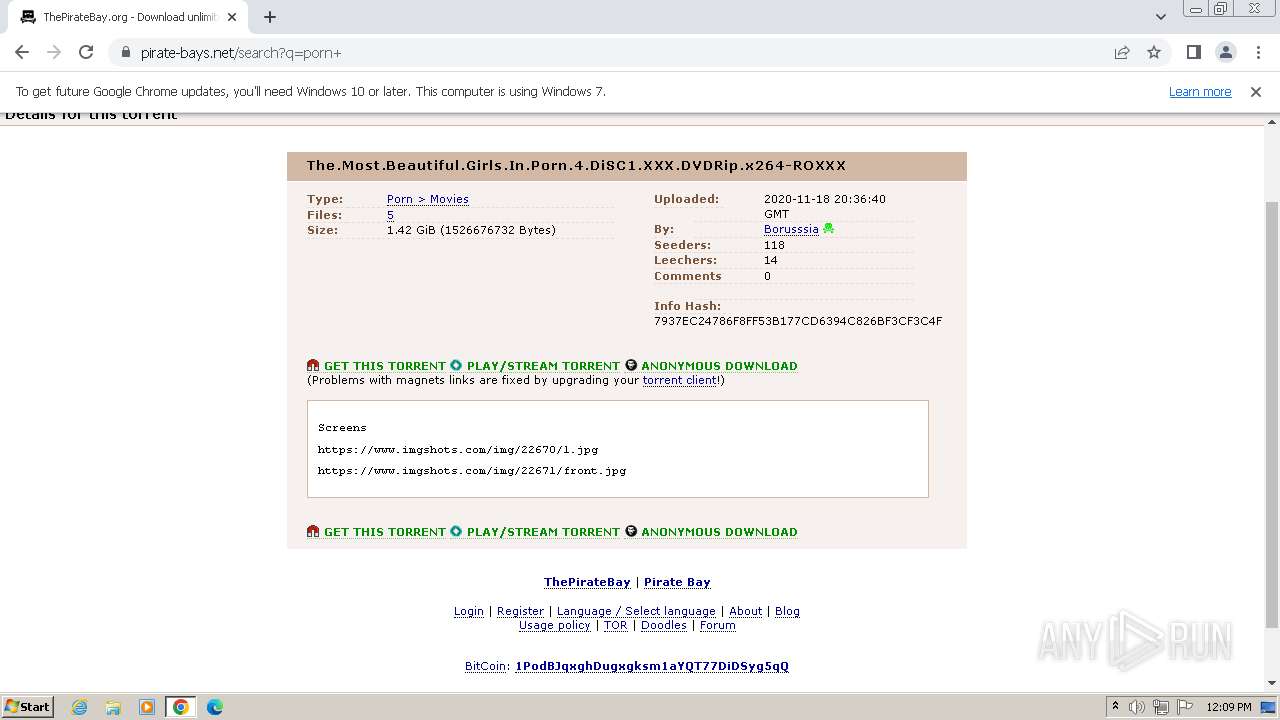Screen dimensions: 1280x720
Task: Share this page icon in address bar
Action: pos(1122,52)
